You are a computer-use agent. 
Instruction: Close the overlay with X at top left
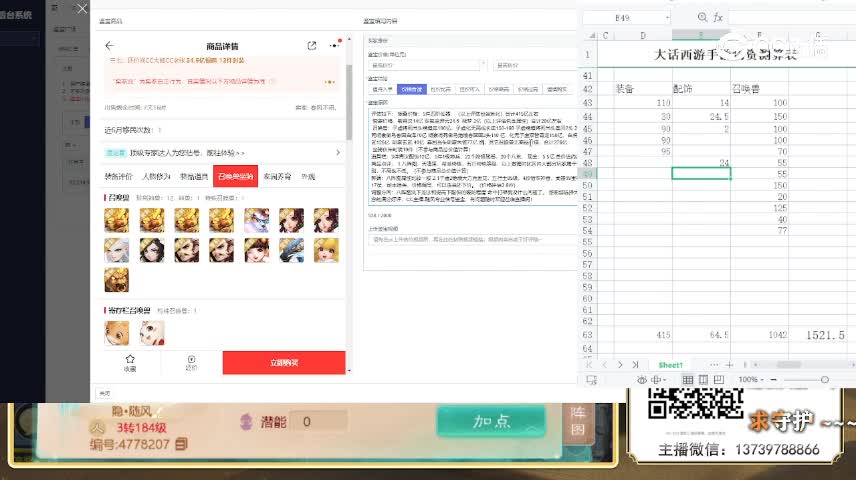(82, 9)
